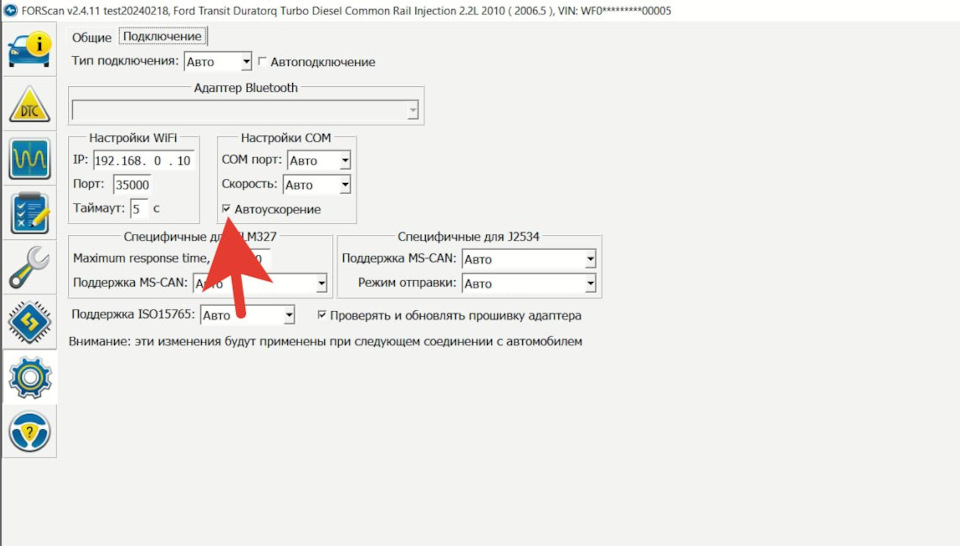
Task: Open the vehicle information section
Action: [x=29, y=50]
